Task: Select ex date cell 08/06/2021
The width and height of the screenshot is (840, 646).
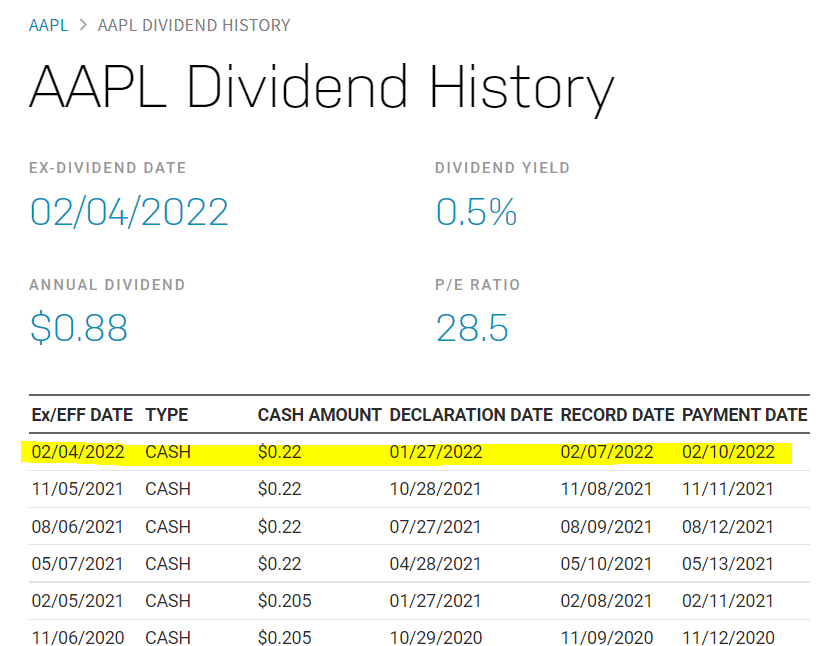Action: [77, 527]
